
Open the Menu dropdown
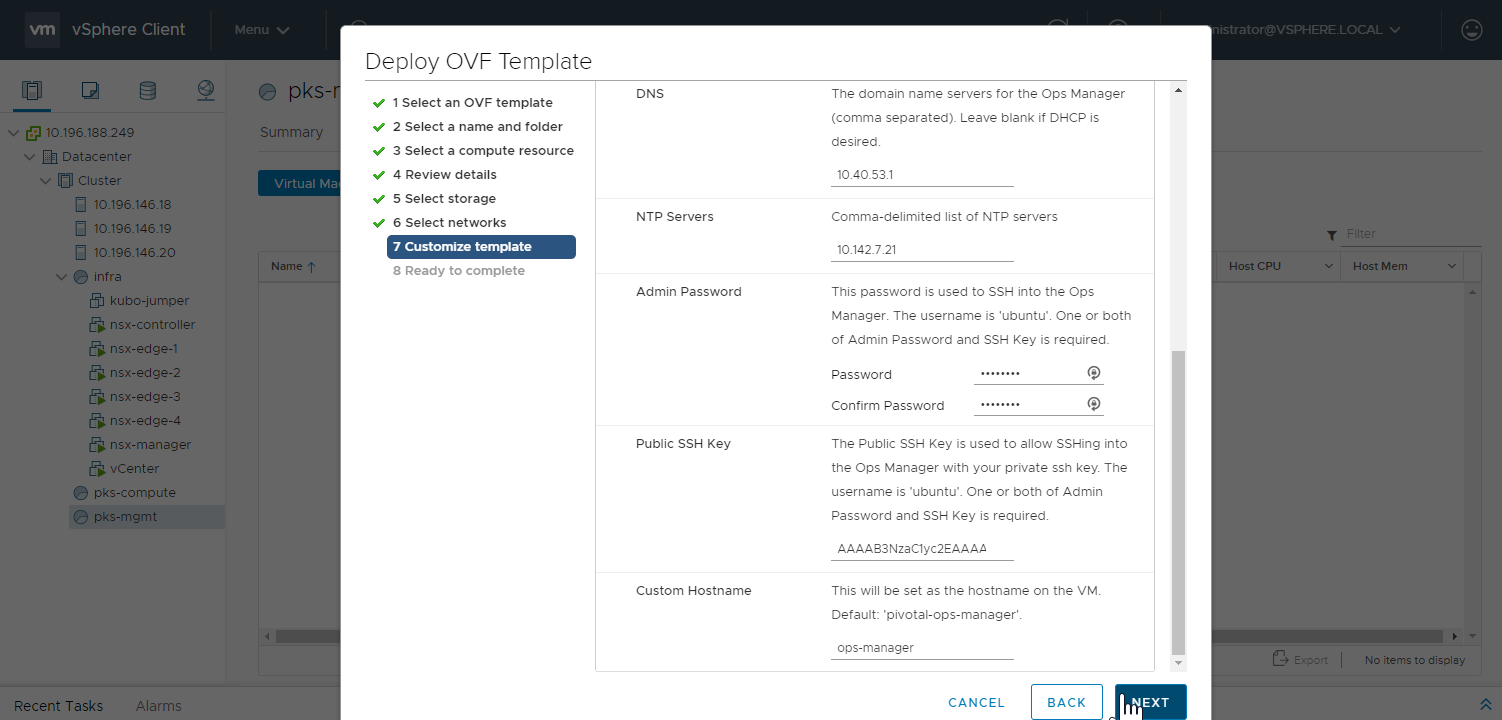click(x=262, y=30)
